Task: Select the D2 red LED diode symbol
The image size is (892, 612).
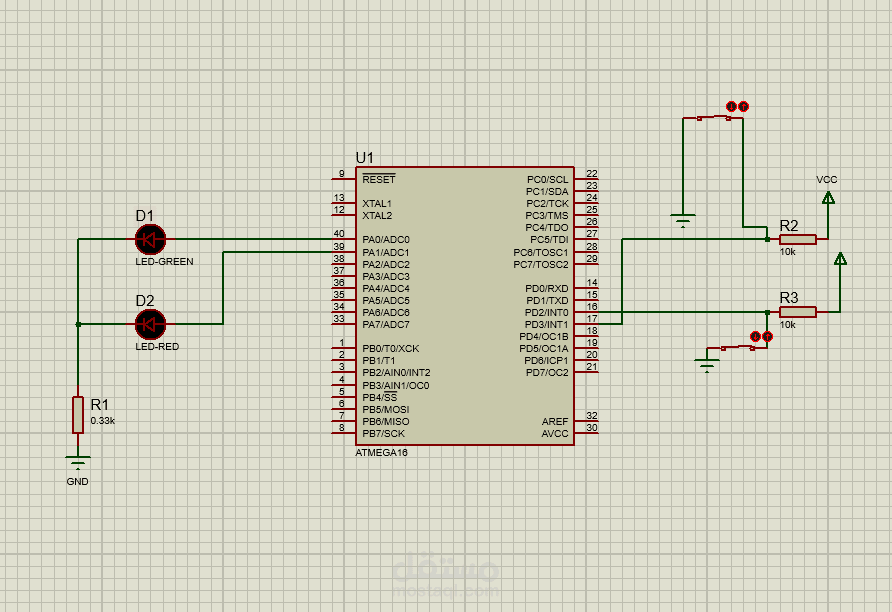Action: coord(150,324)
